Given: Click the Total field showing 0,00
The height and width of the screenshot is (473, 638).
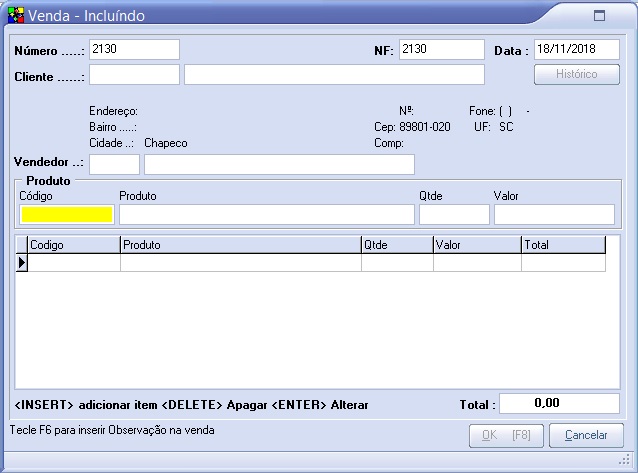Looking at the screenshot, I should click(559, 403).
